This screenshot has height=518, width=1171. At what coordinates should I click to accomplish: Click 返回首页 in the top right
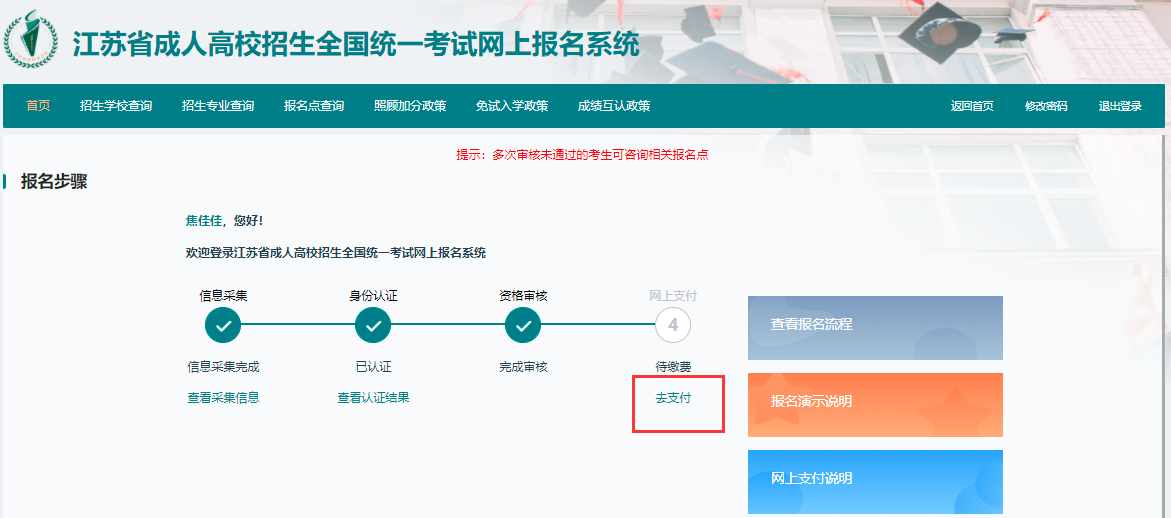pos(972,106)
